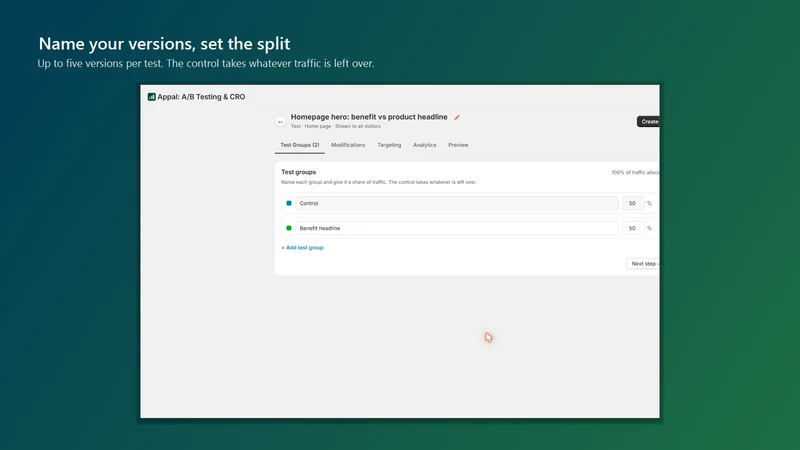The height and width of the screenshot is (450, 800).
Task: Click the Benefit headline traffic percentage field
Action: tap(633, 228)
